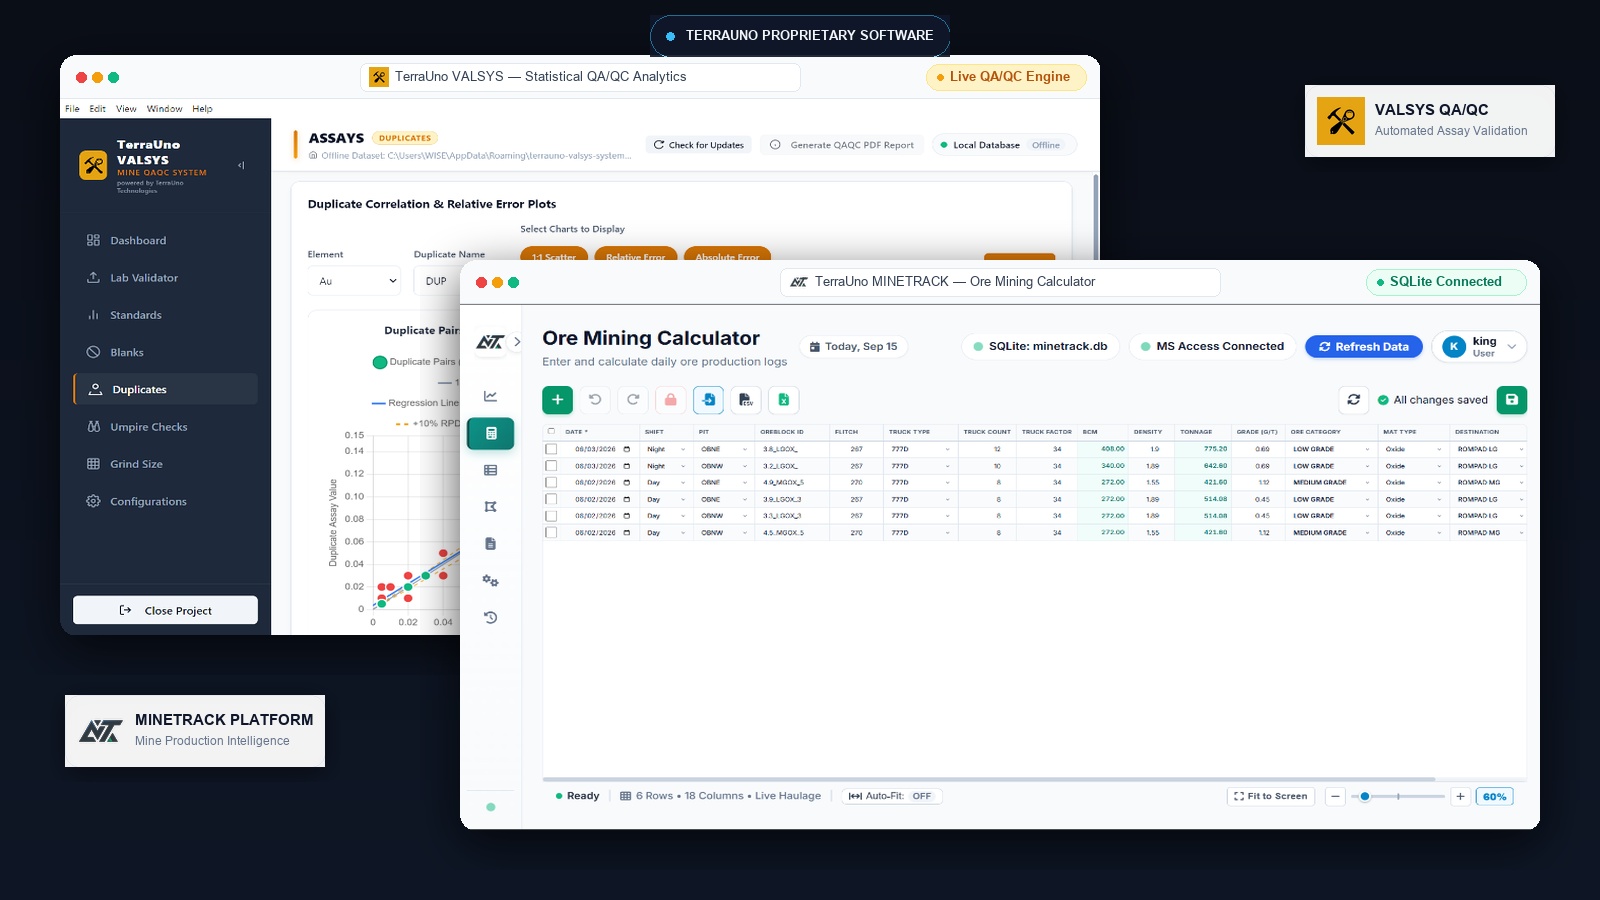Open the Shift dropdown for row 3.8_LGOX_

click(666, 449)
